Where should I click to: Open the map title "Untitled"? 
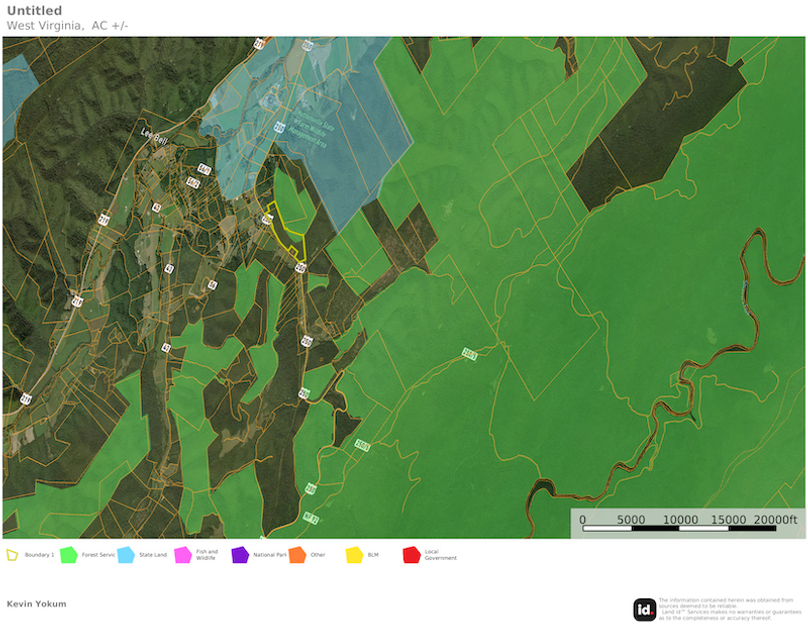click(x=33, y=10)
